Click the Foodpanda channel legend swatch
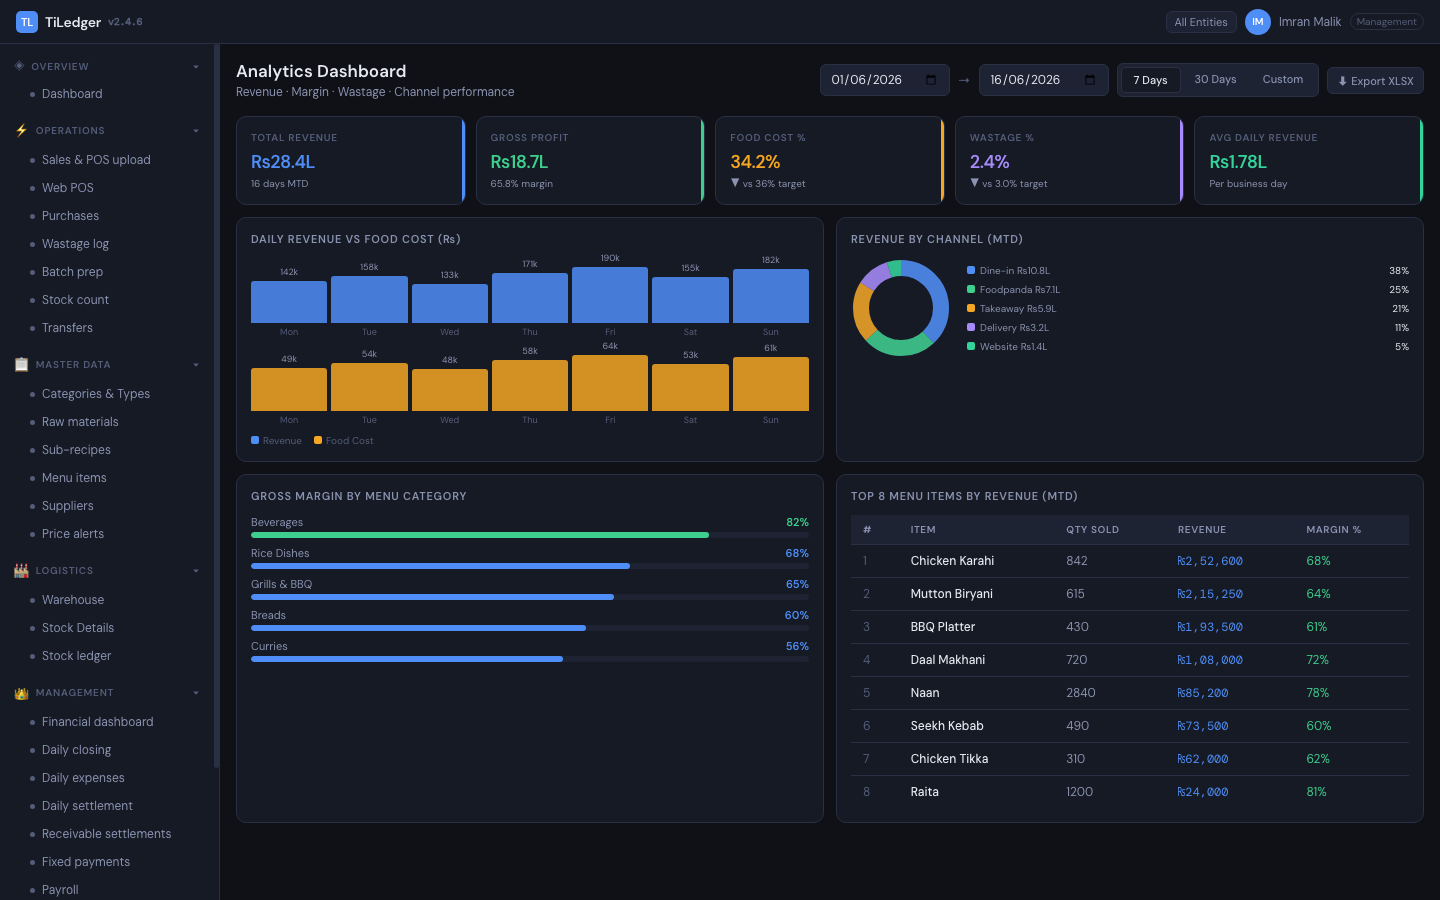 [971, 289]
